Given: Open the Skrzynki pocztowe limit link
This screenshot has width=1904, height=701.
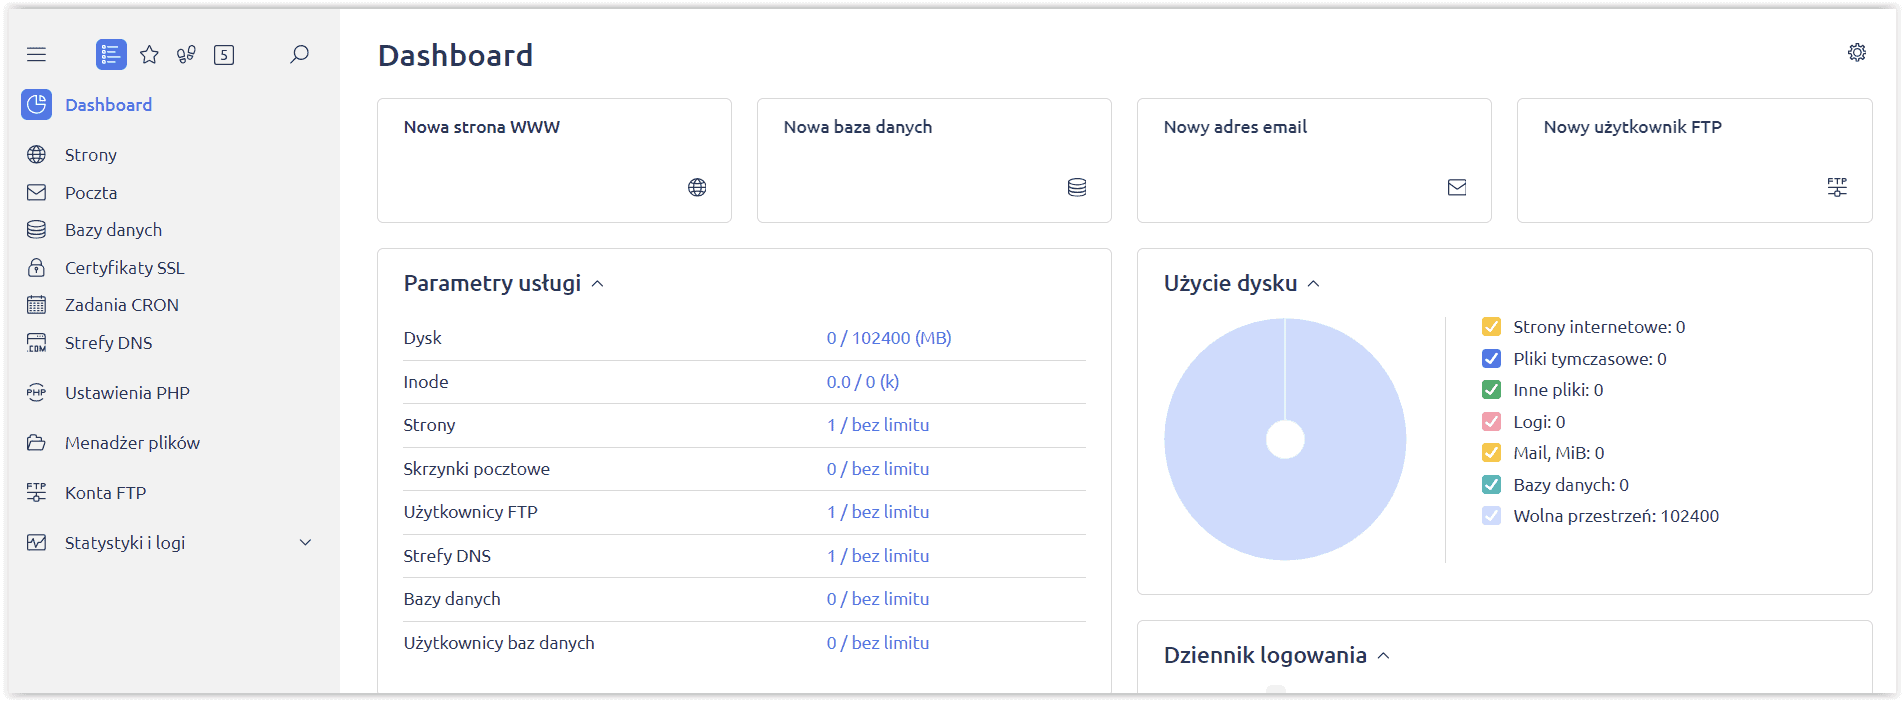Looking at the screenshot, I should 877,469.
